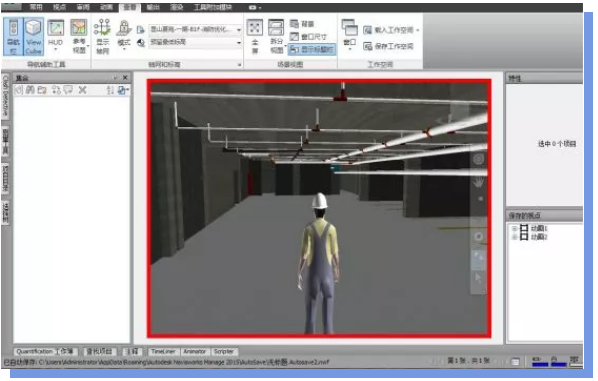This screenshot has width=598, height=381.
Task: Toggle the Show Title Bars (显示标题栏) button
Action: coord(312,49)
